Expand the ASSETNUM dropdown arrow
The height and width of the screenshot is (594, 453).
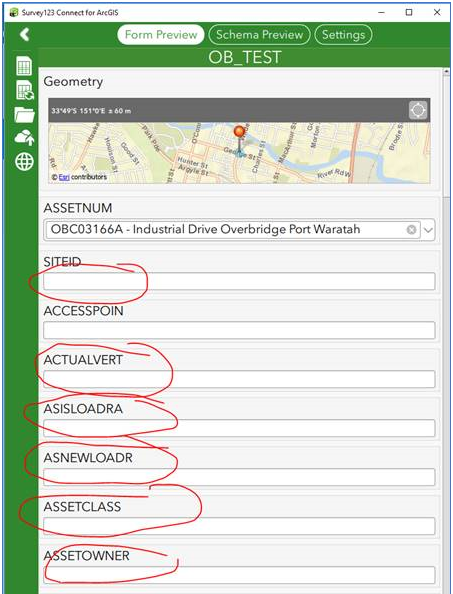tap(428, 230)
